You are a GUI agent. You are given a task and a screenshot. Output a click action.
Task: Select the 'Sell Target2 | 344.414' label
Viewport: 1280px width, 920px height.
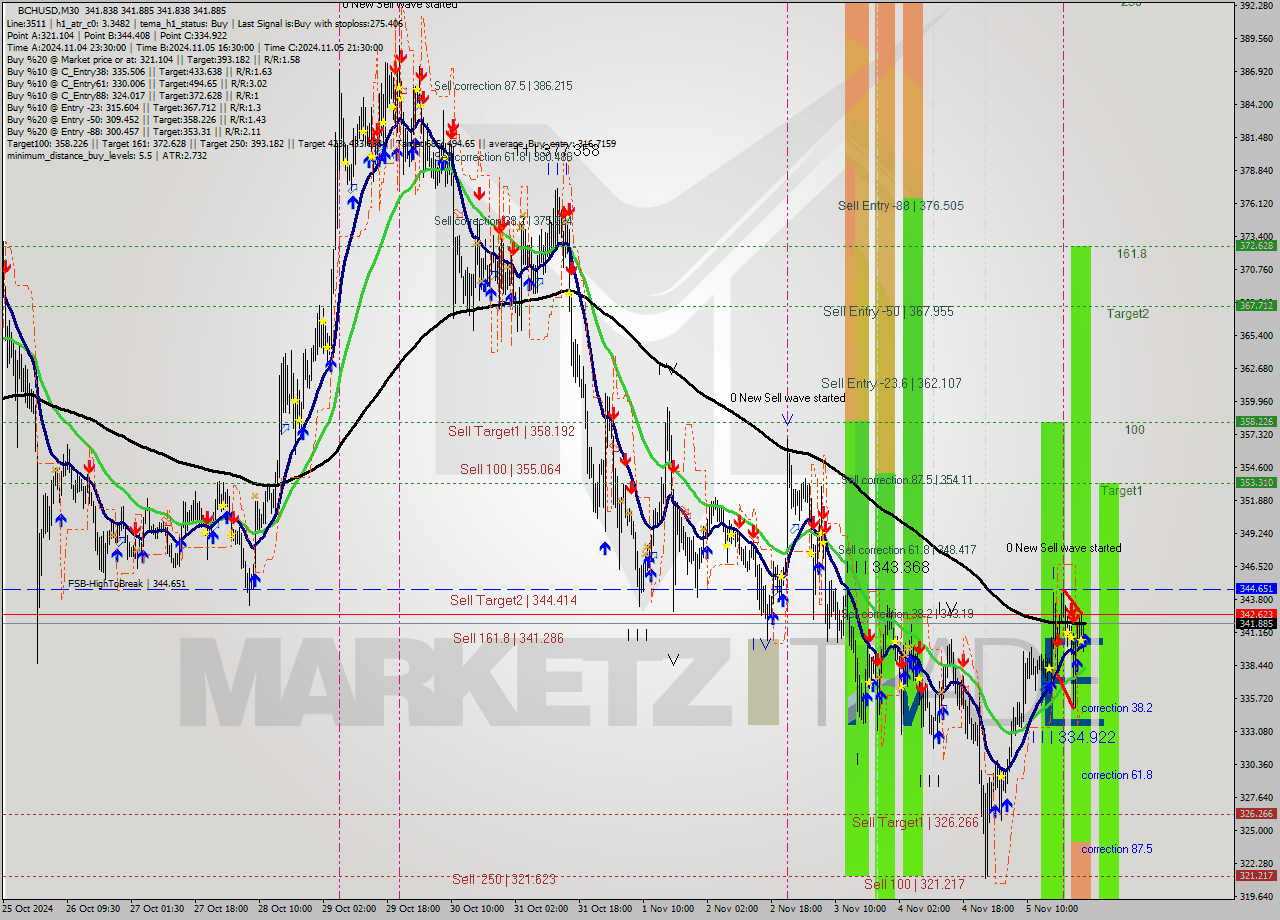pyautogui.click(x=514, y=600)
